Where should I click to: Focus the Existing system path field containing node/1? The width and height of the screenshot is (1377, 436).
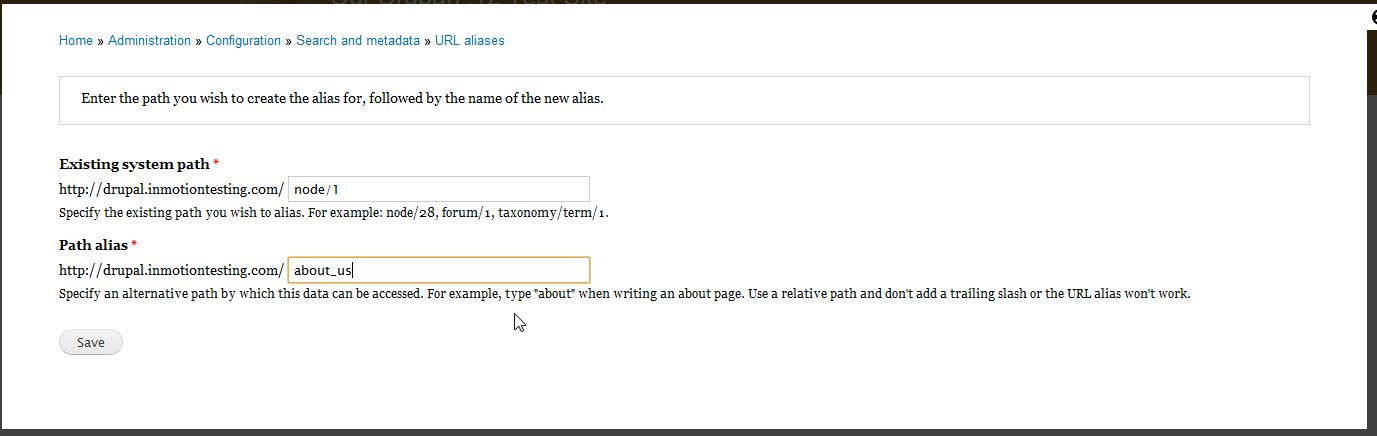[x=438, y=189]
